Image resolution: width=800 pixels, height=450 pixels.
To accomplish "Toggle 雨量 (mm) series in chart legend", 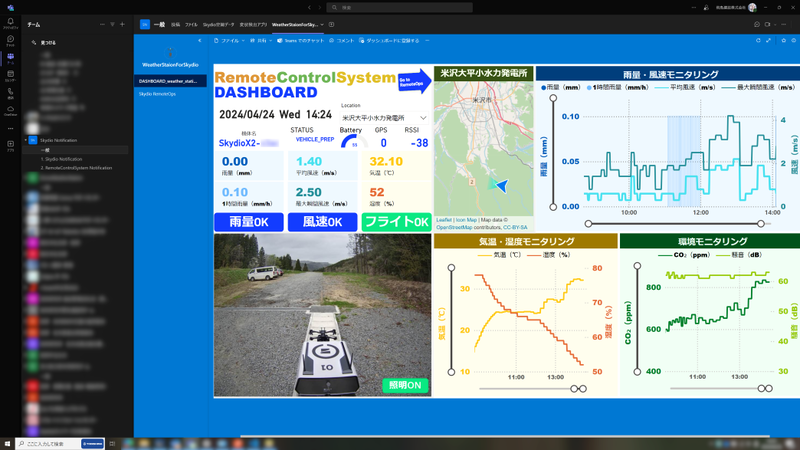I will tap(564, 87).
